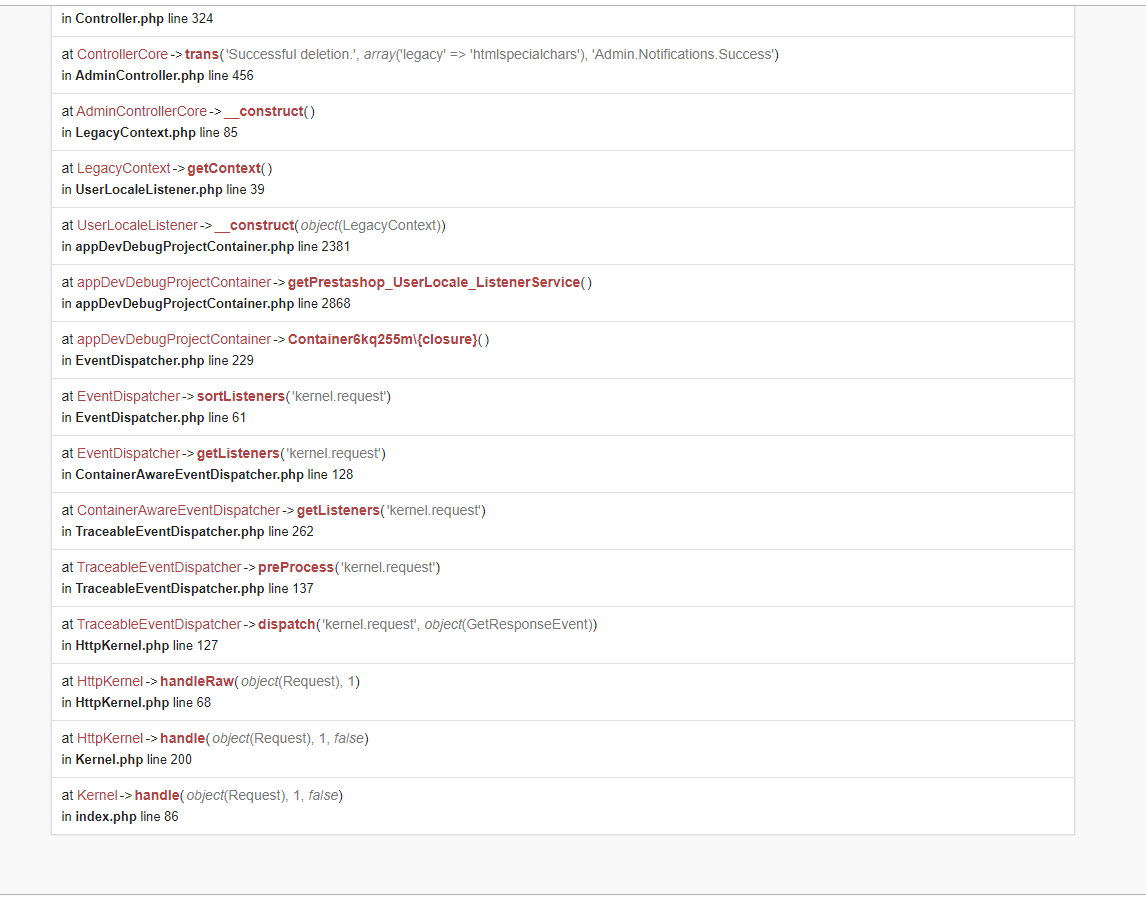Click the 'Admin.Notifications.Success' argument
Viewport: 1146px width, 897px height.
683,54
